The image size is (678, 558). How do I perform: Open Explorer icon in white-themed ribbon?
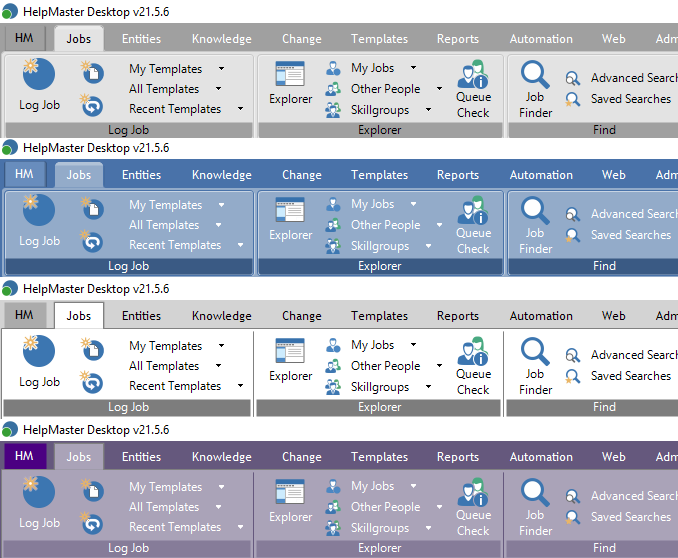(x=290, y=351)
